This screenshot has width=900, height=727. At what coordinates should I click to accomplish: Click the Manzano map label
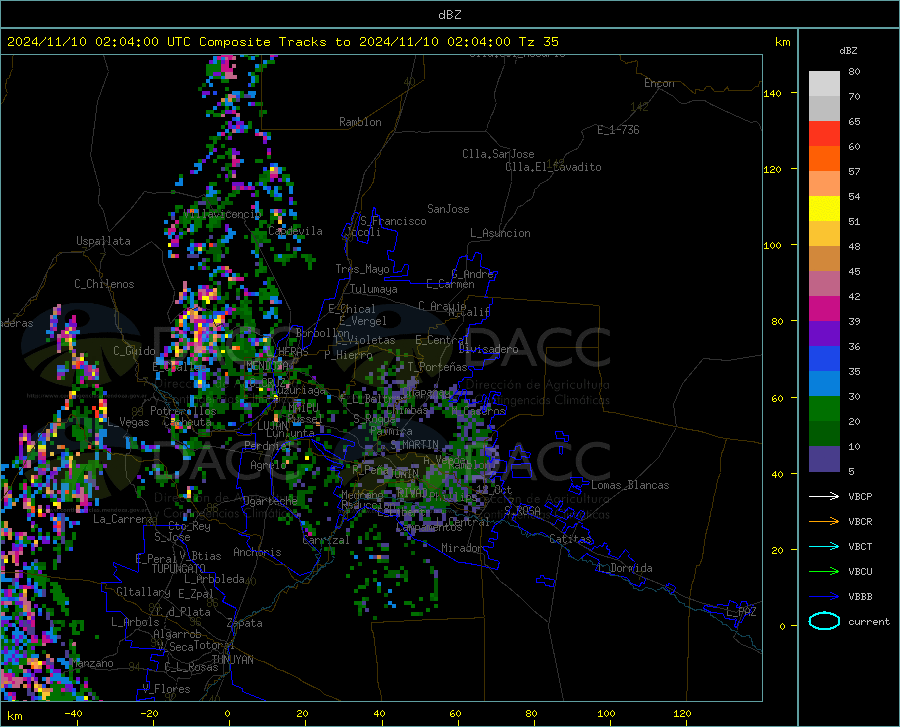coord(92,663)
